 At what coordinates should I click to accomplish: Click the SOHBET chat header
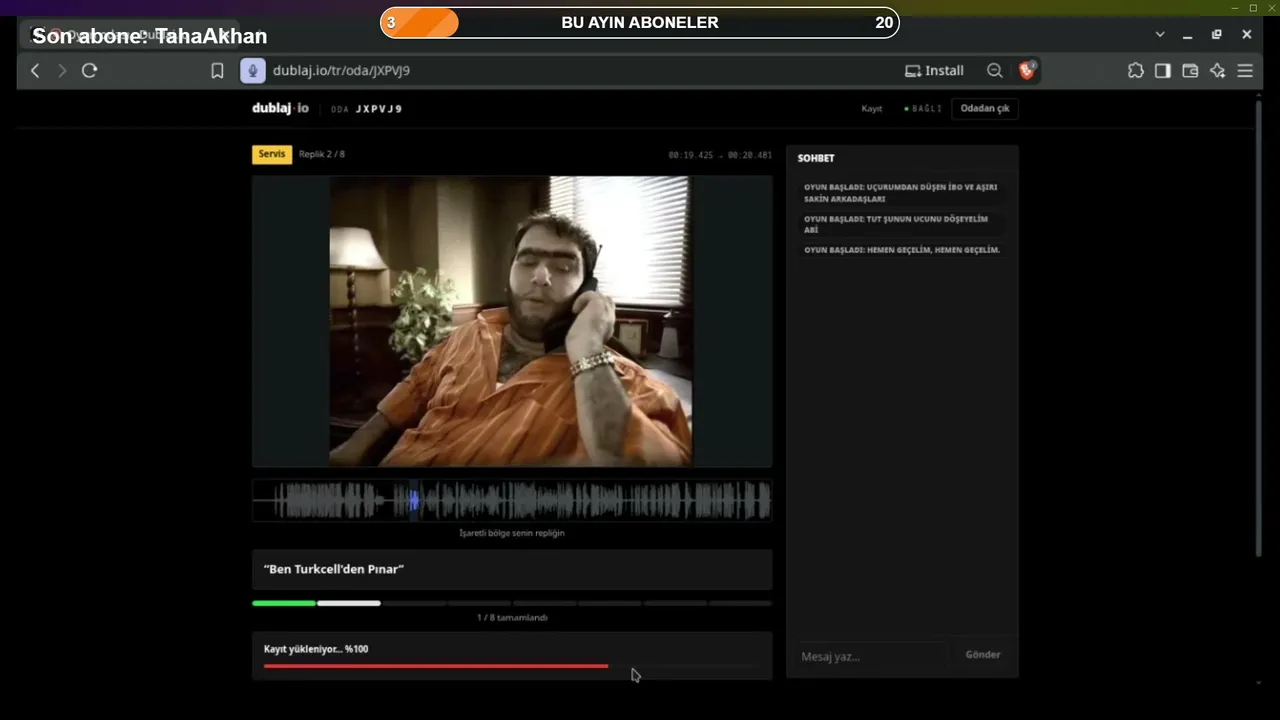816,158
